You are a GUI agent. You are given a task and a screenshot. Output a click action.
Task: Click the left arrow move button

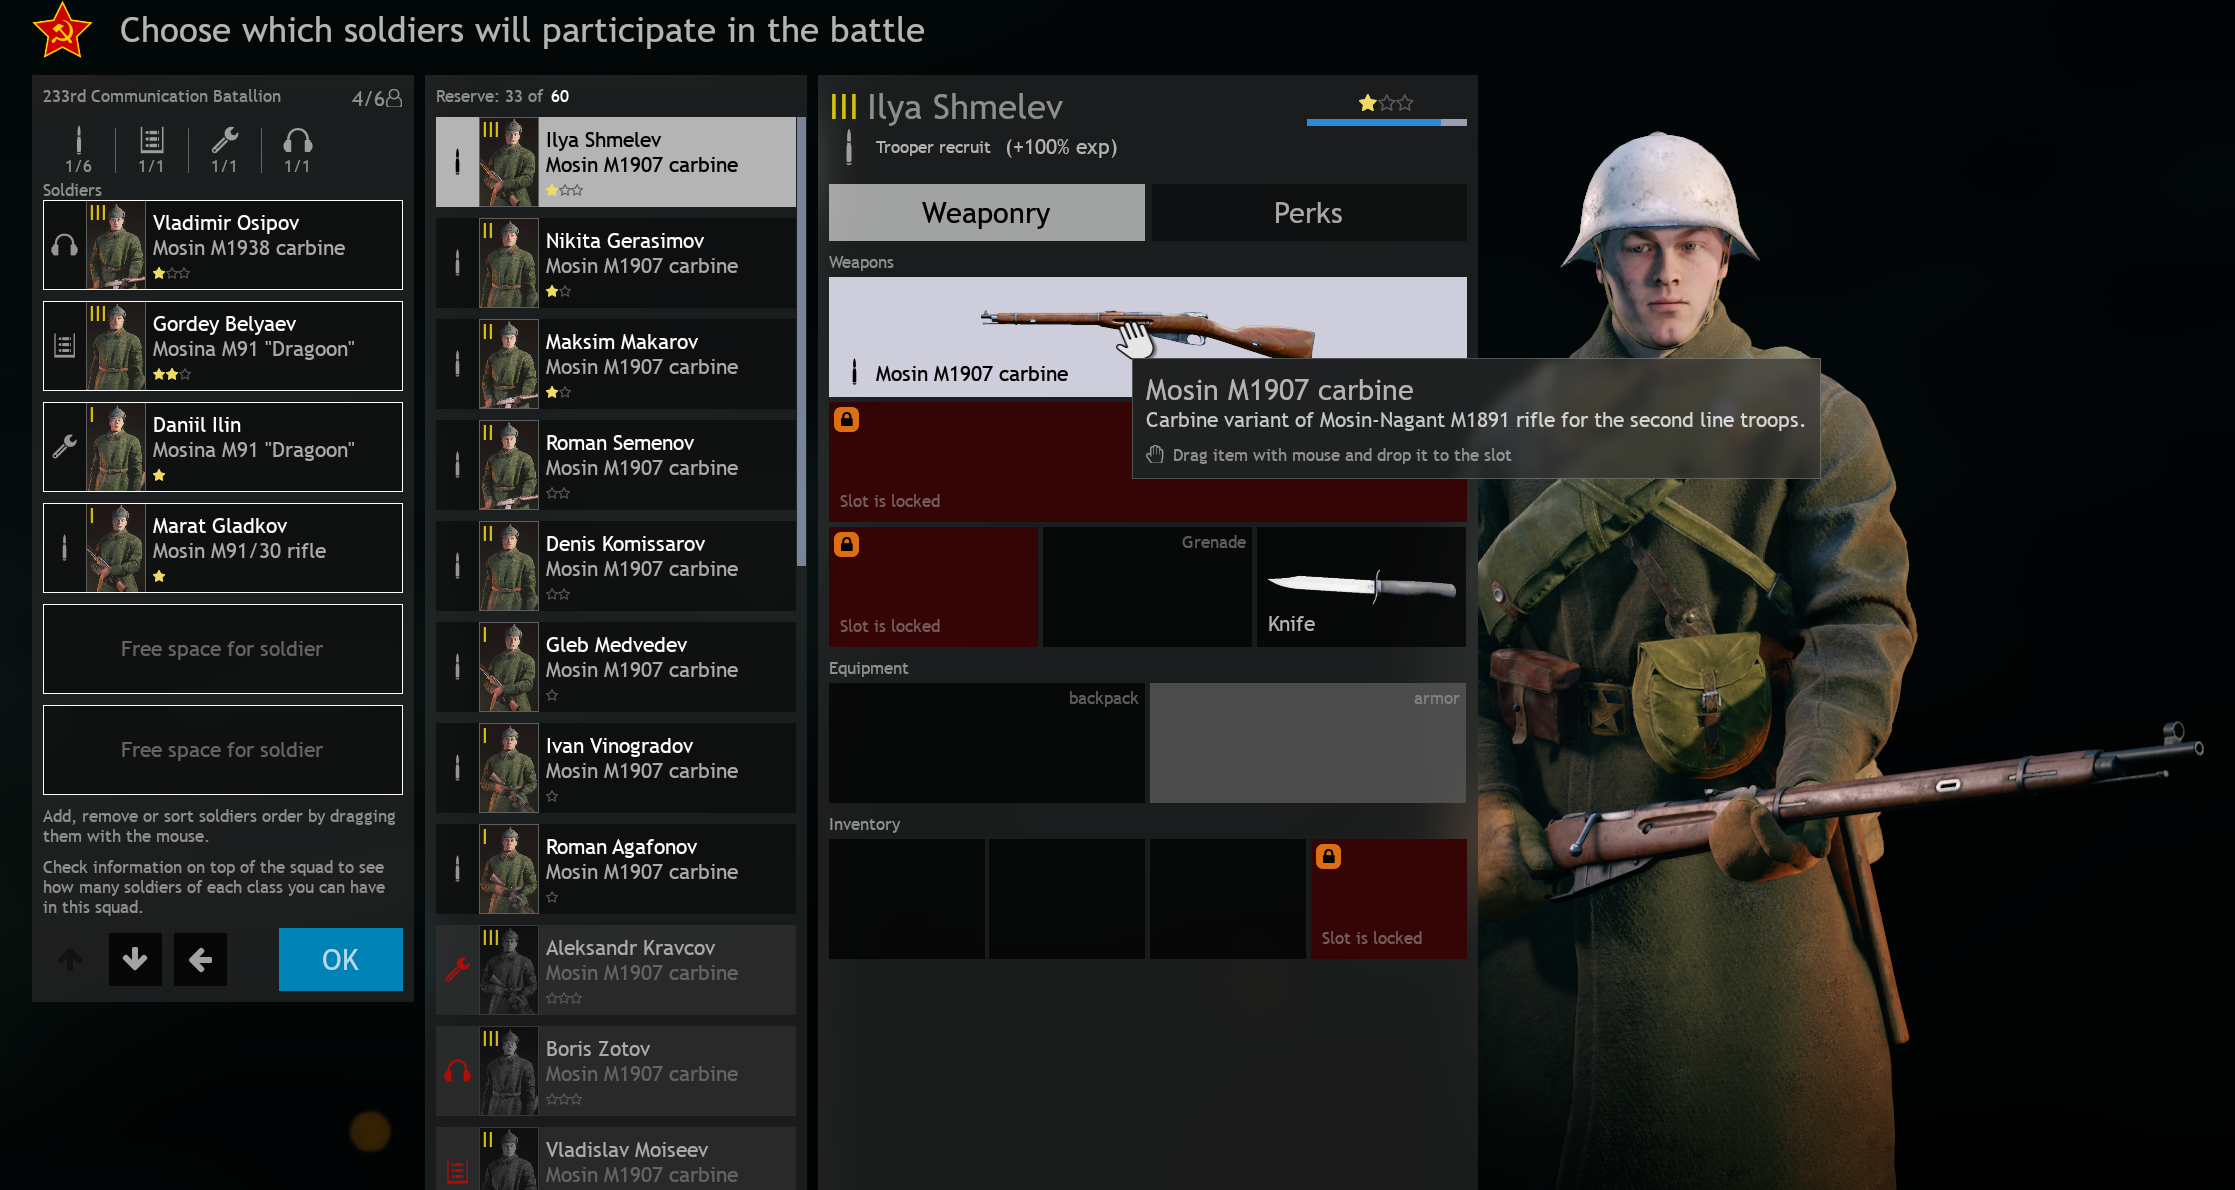click(x=200, y=960)
